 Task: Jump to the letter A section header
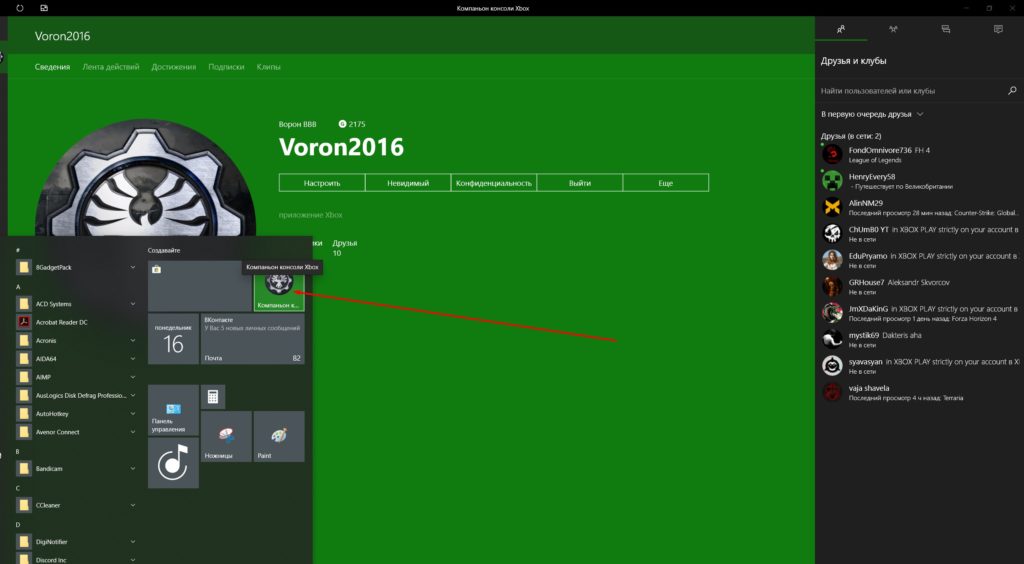[x=18, y=287]
